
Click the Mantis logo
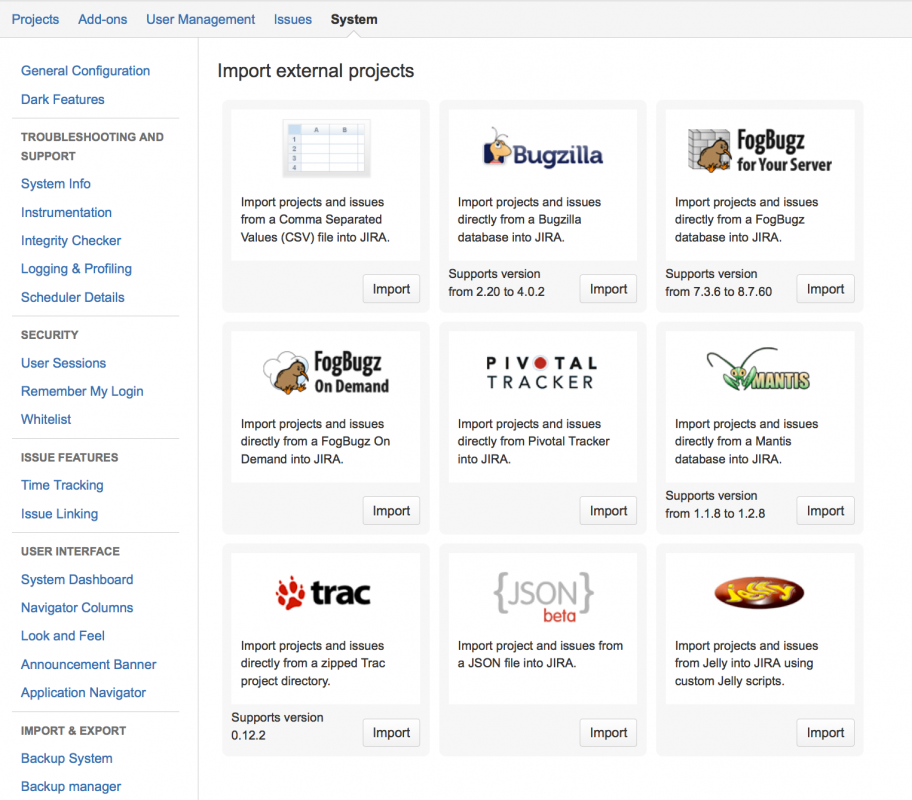tap(759, 371)
